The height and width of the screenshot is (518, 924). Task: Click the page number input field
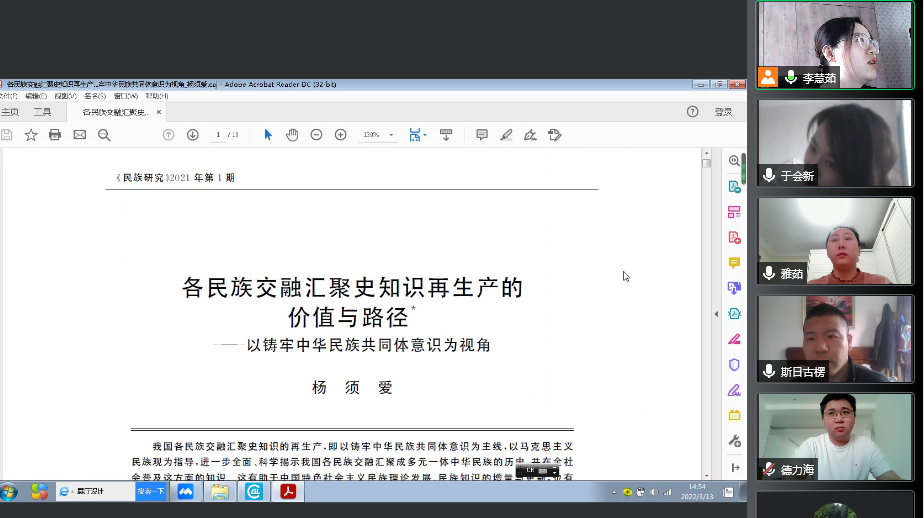coord(218,135)
